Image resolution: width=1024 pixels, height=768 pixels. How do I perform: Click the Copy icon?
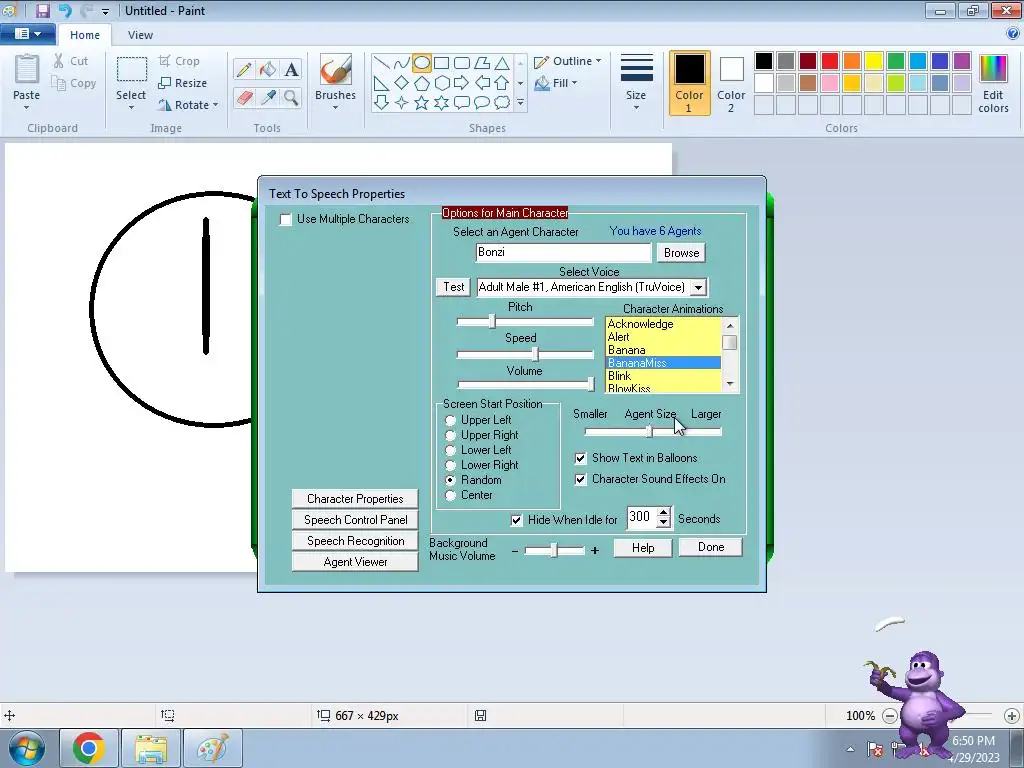(59, 83)
